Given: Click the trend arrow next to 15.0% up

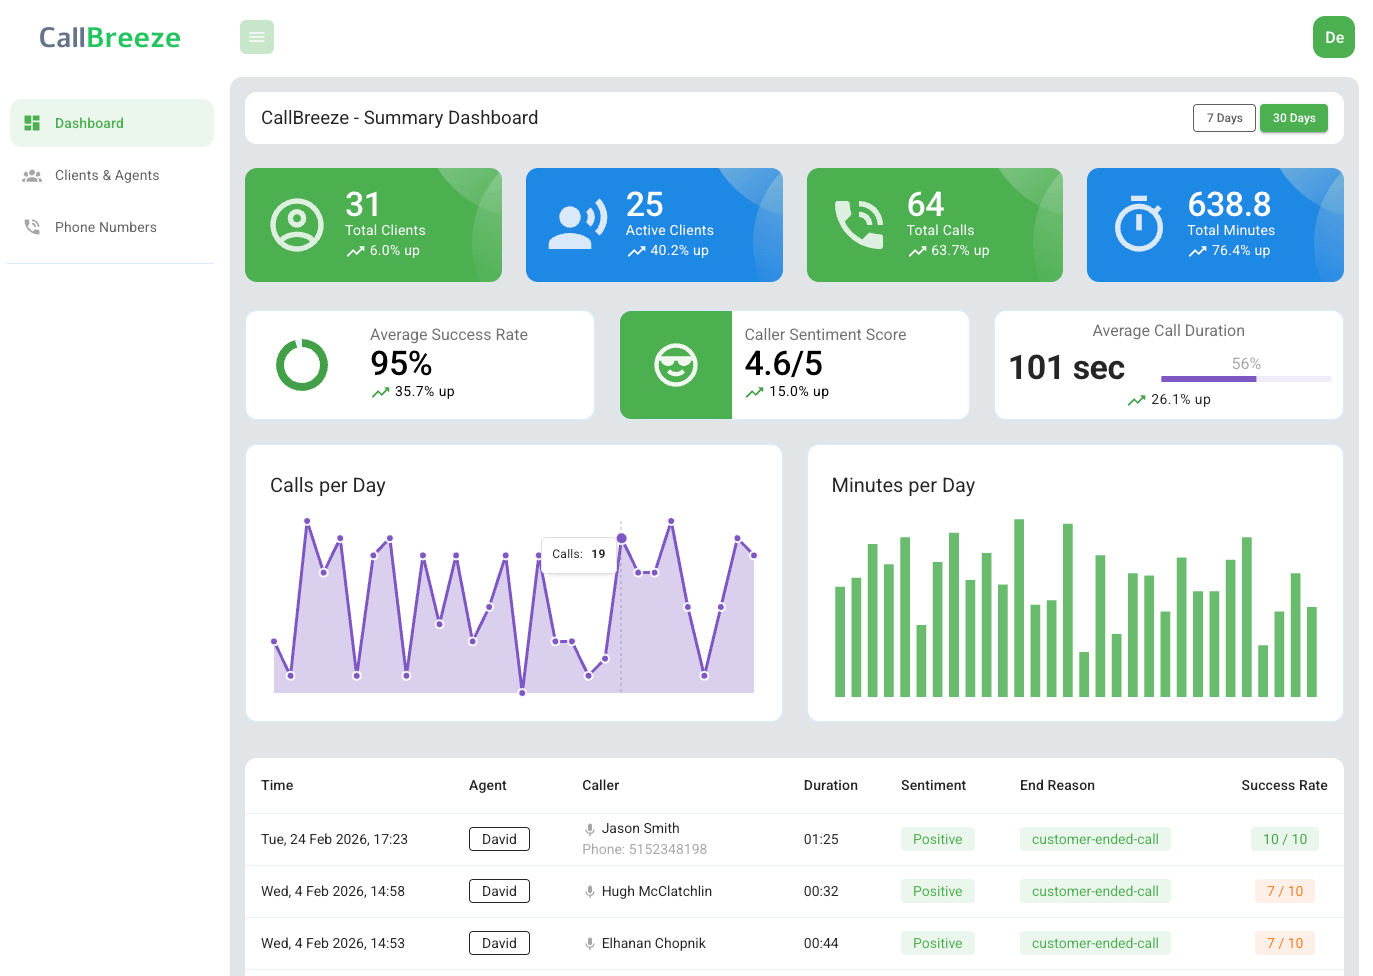Looking at the screenshot, I should coord(754,393).
